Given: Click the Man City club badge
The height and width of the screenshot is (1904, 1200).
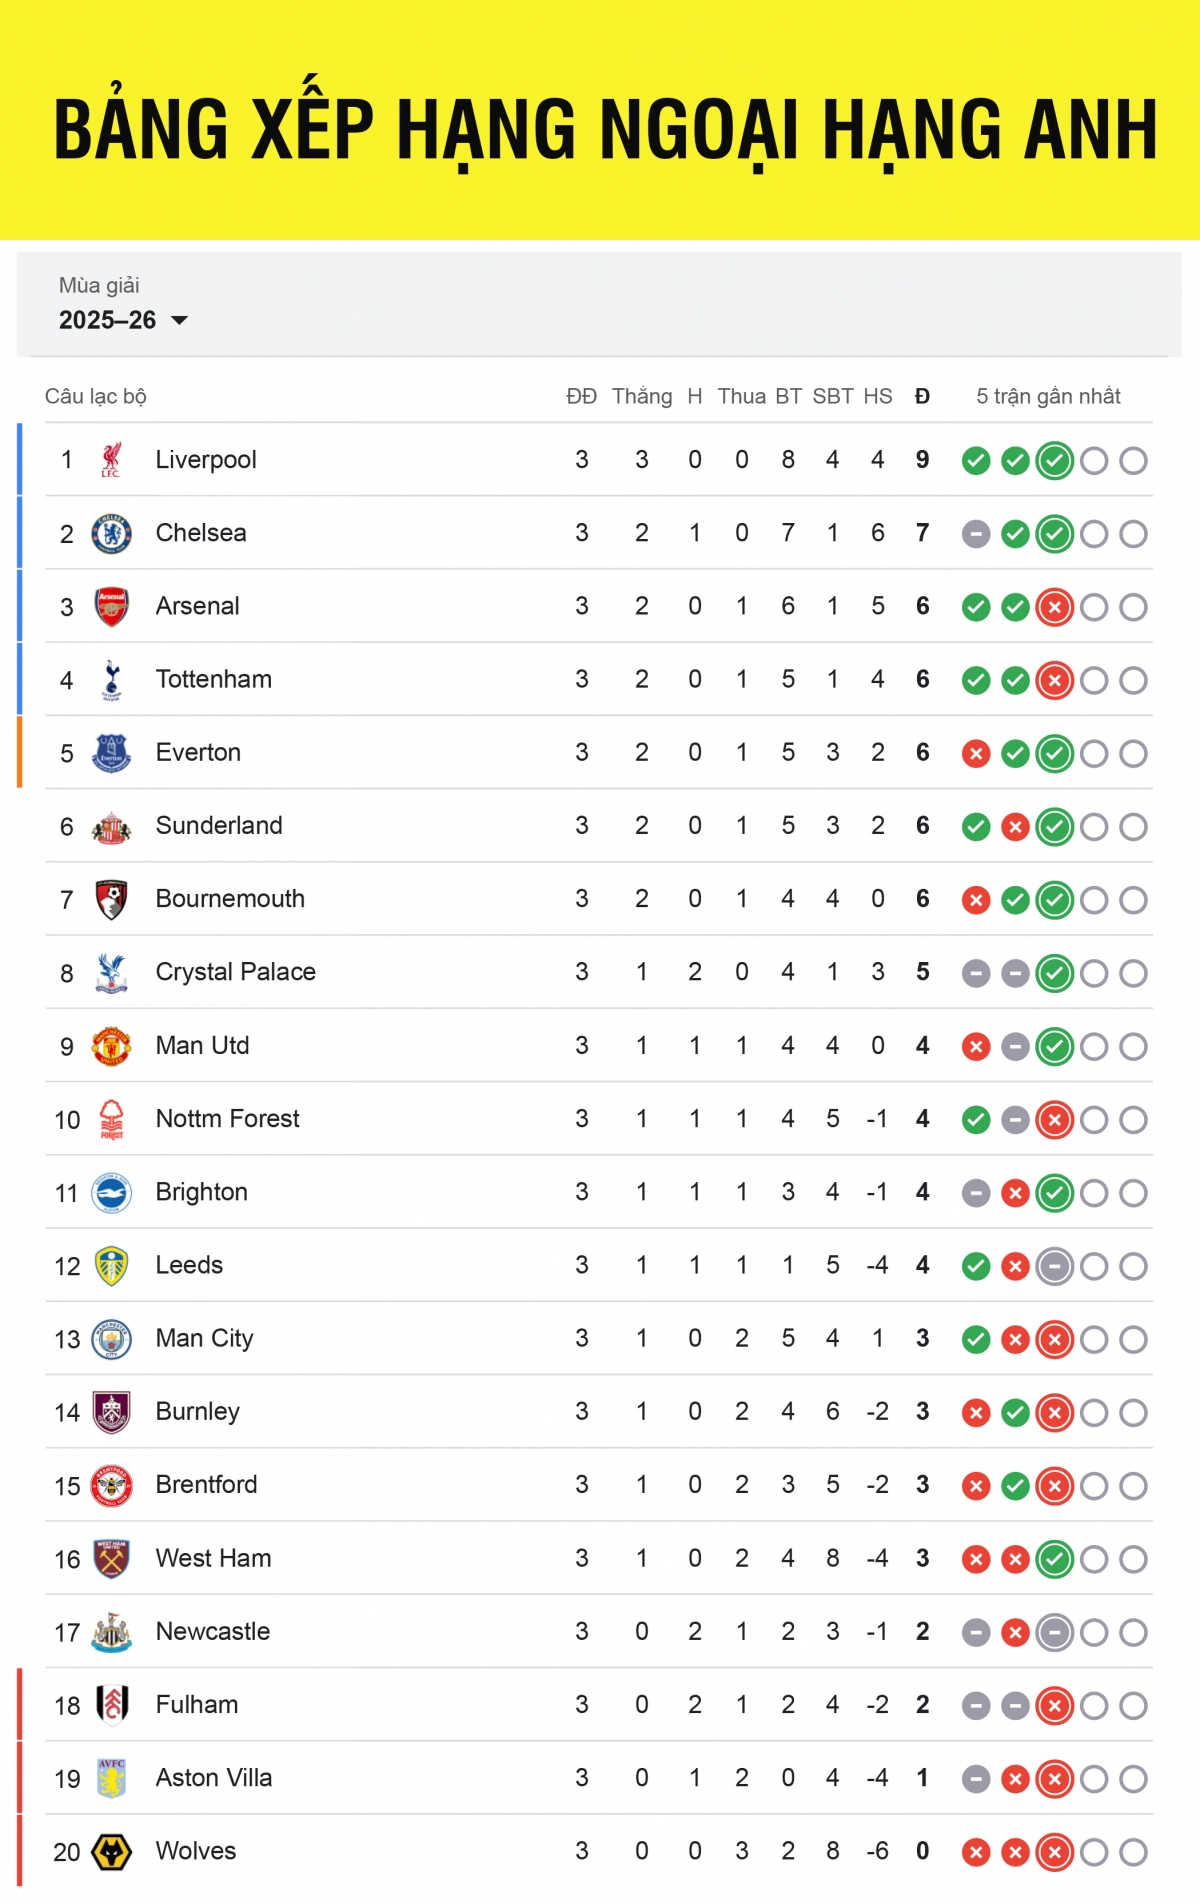Looking at the screenshot, I should [x=111, y=1339].
